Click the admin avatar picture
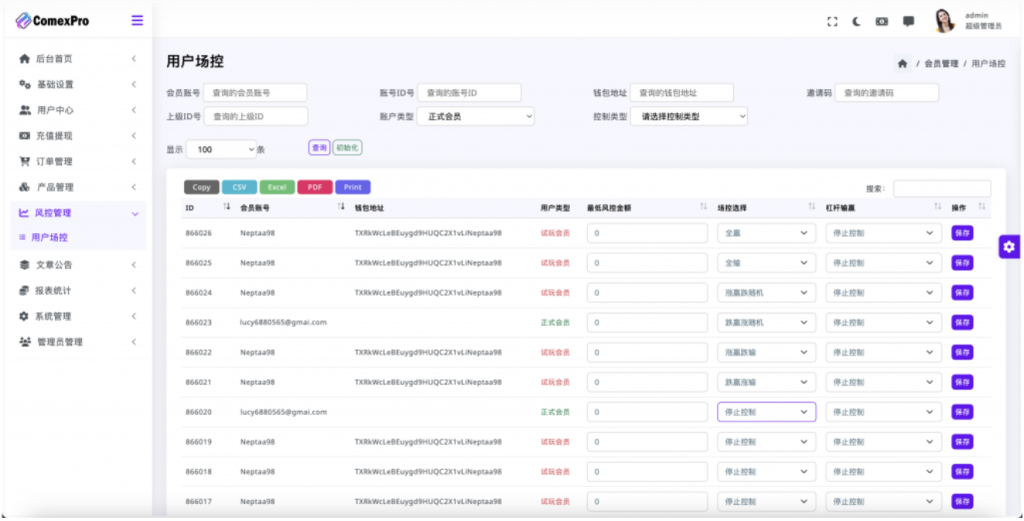The height and width of the screenshot is (521, 1024). pyautogui.click(x=944, y=21)
